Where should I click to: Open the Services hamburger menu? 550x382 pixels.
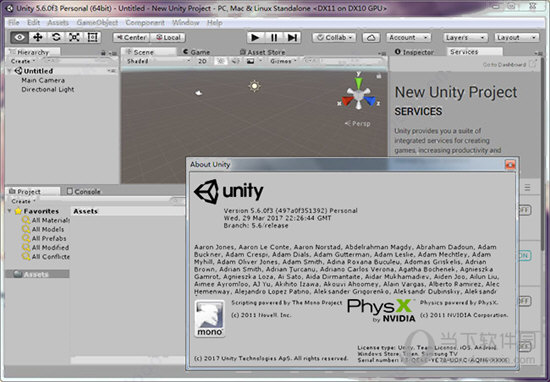528,188
